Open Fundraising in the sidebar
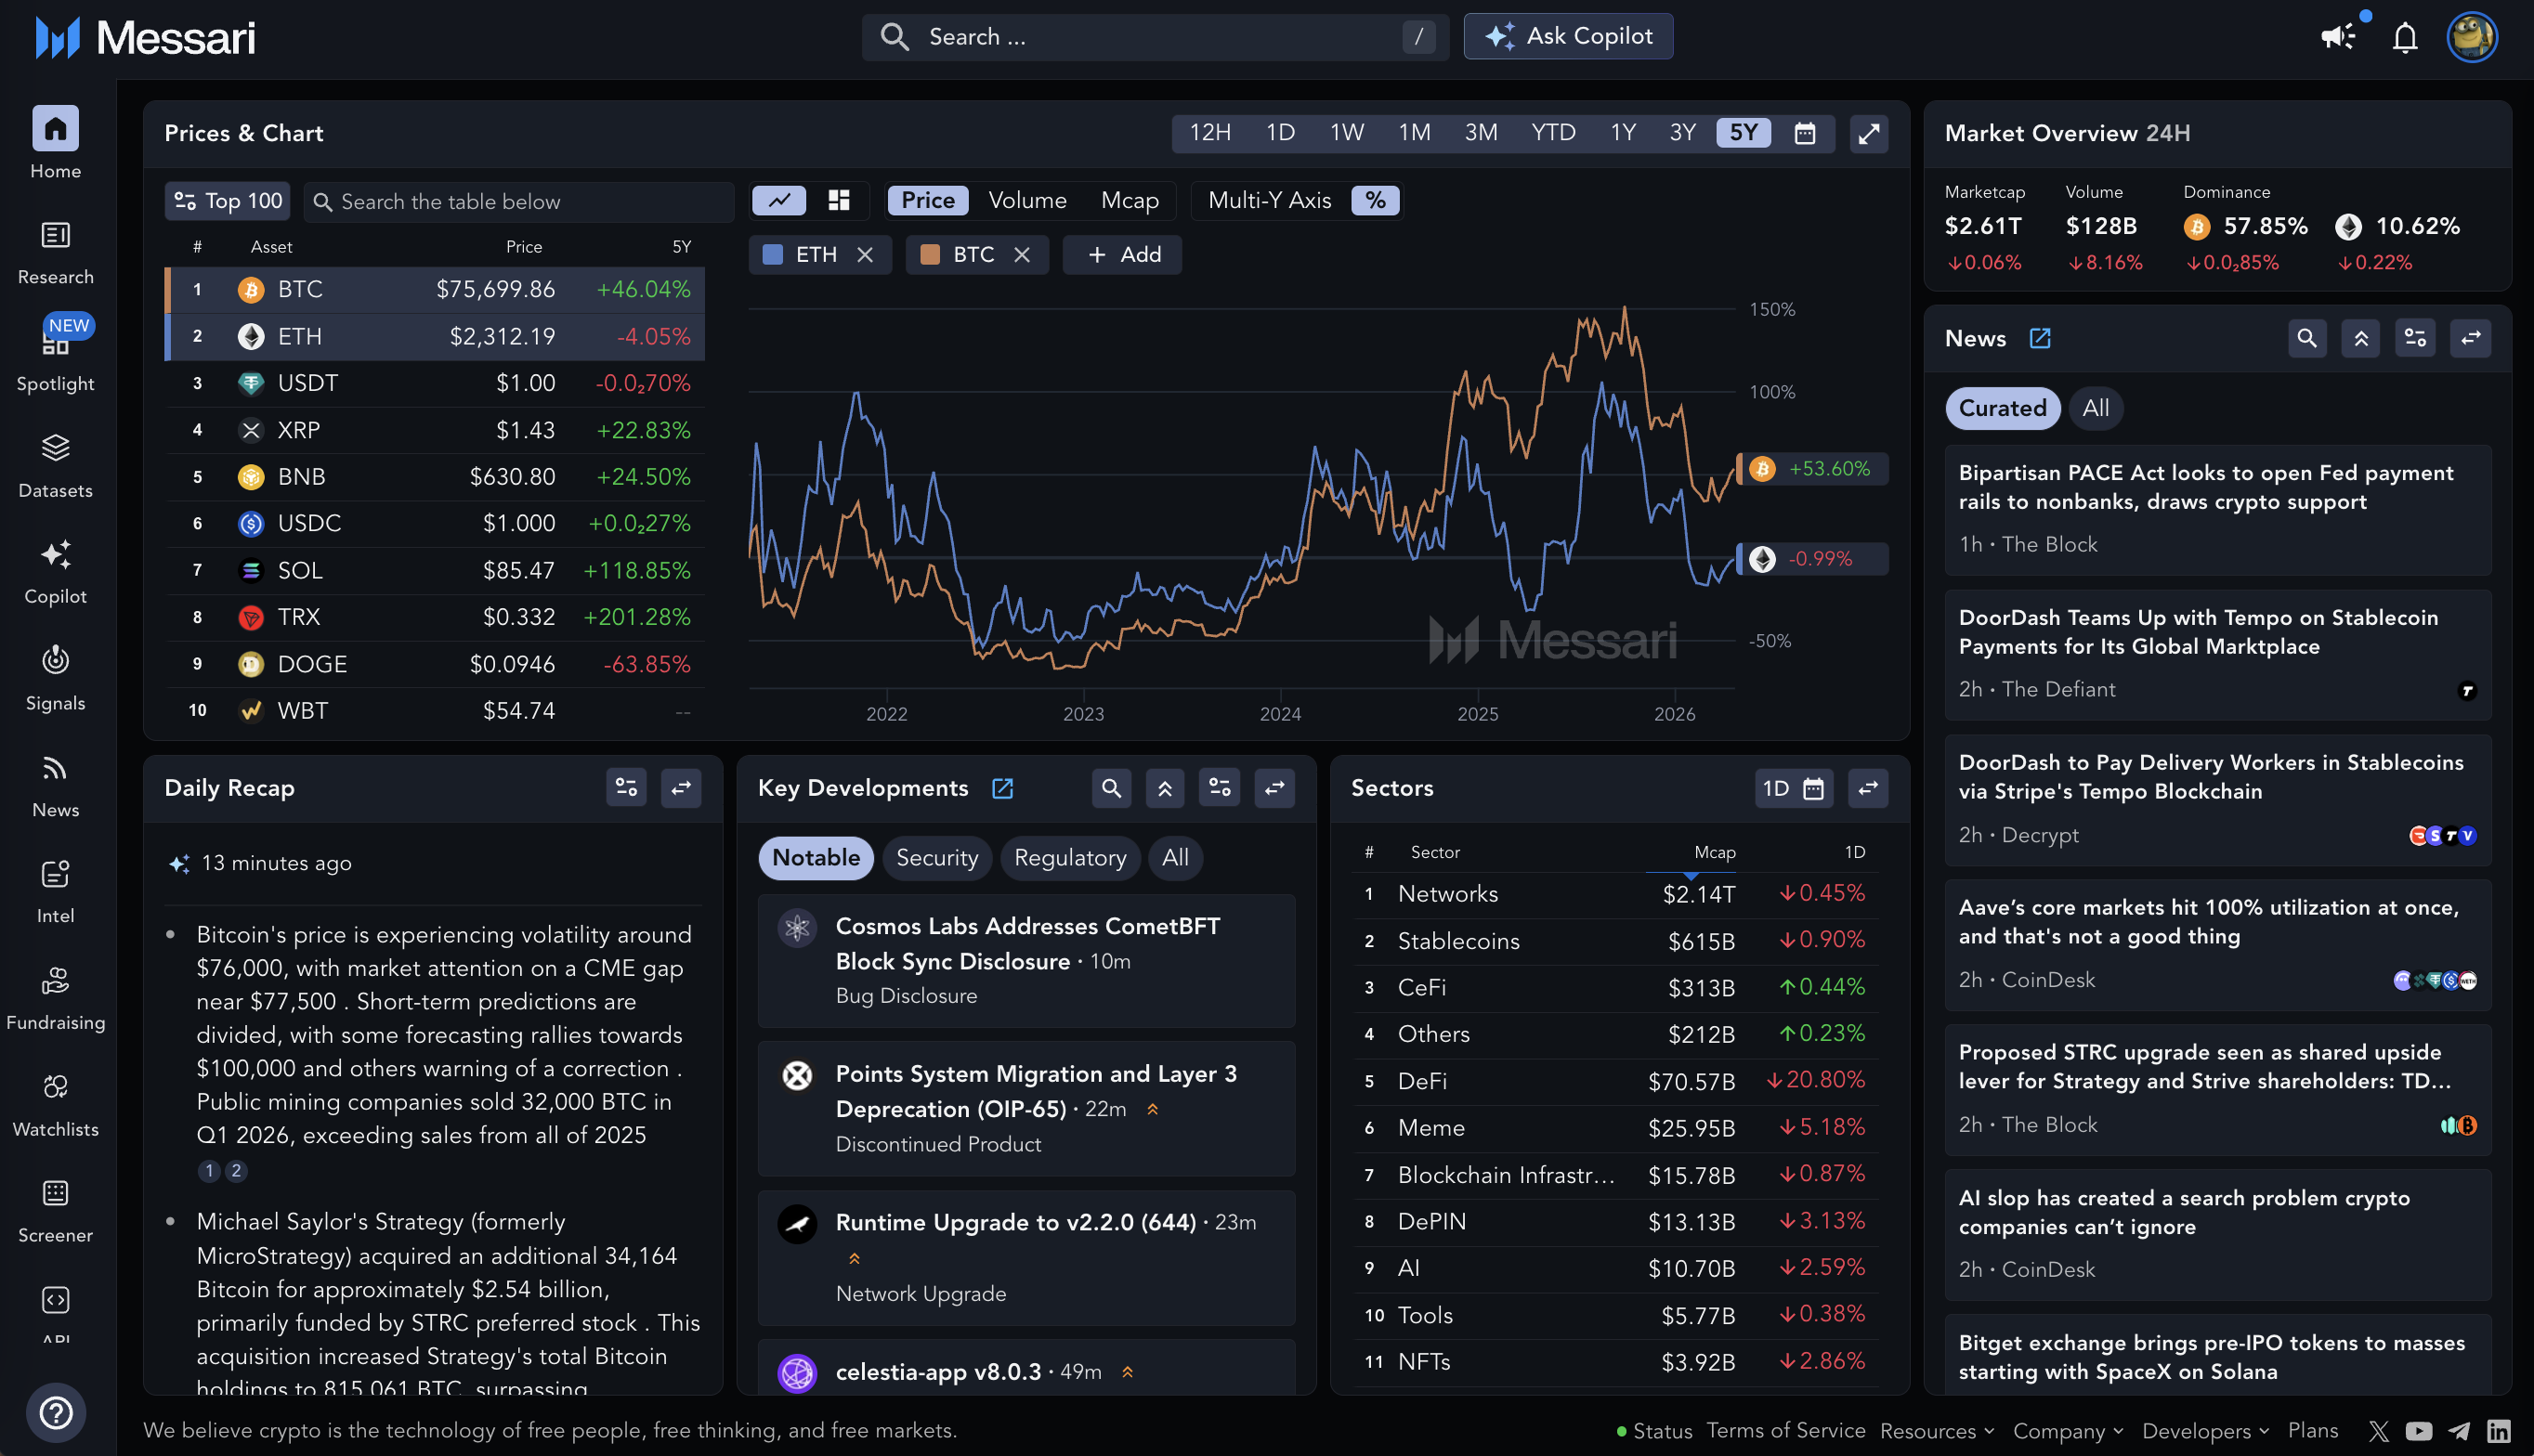 point(55,998)
